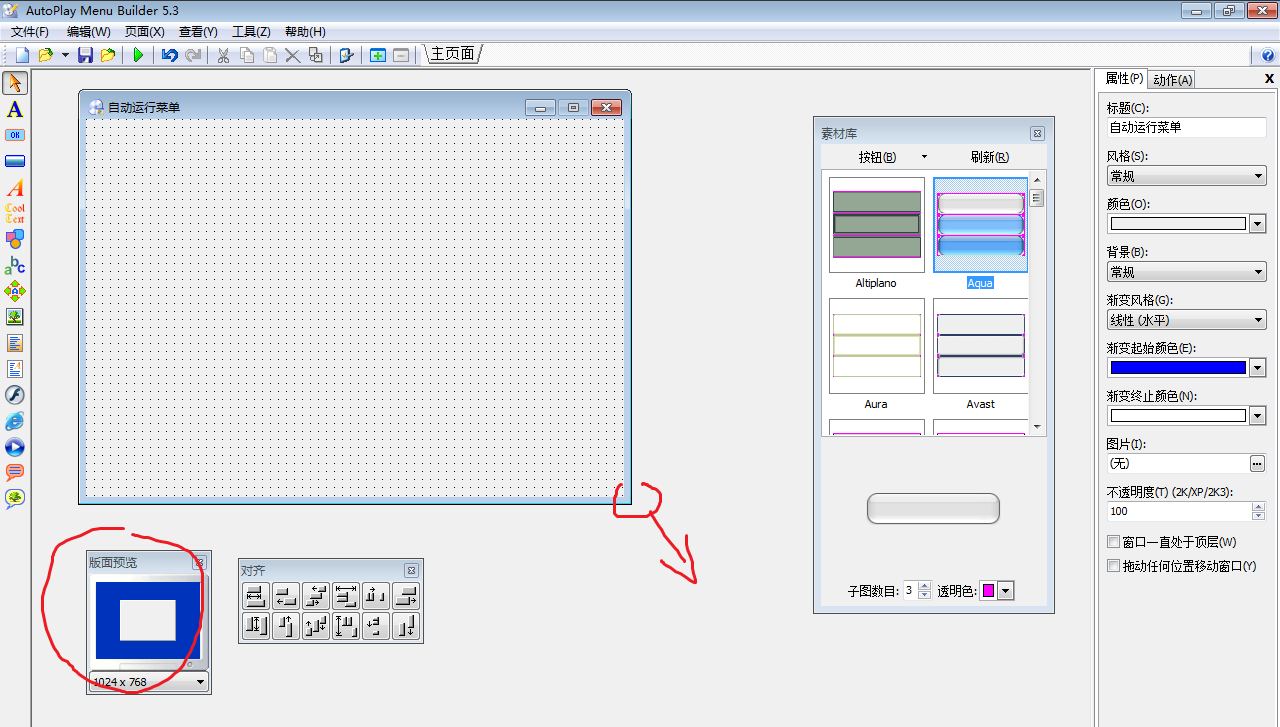Open the 风格(S) dropdown
This screenshot has width=1280, height=727.
pyautogui.click(x=1186, y=176)
